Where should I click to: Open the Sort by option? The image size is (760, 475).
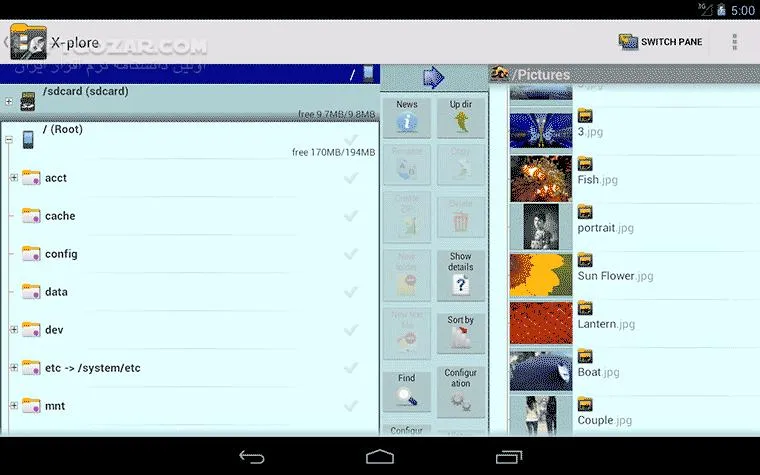click(x=460, y=333)
